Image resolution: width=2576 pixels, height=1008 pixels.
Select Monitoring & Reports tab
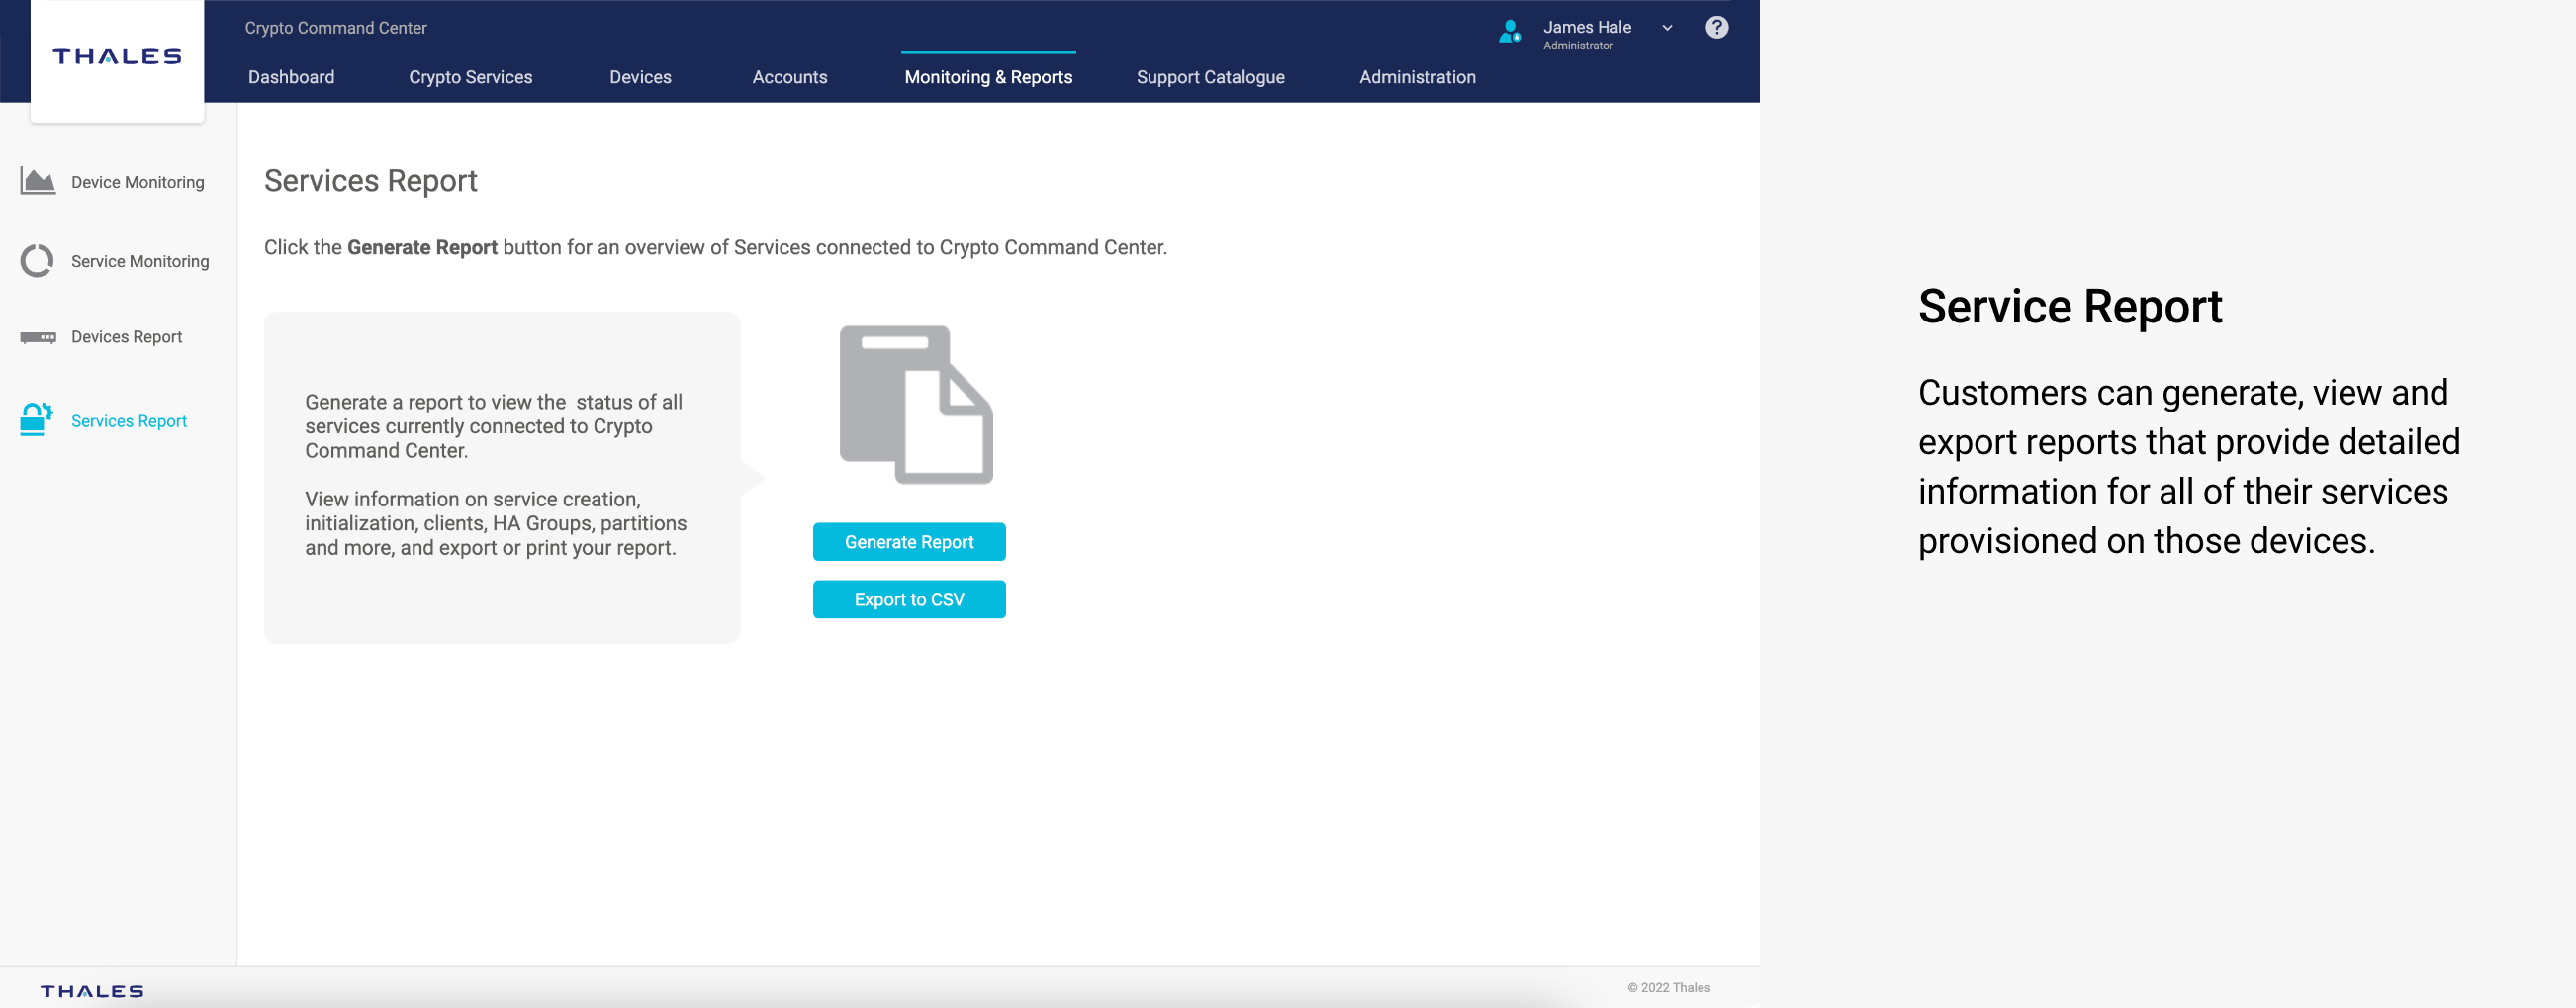click(988, 77)
